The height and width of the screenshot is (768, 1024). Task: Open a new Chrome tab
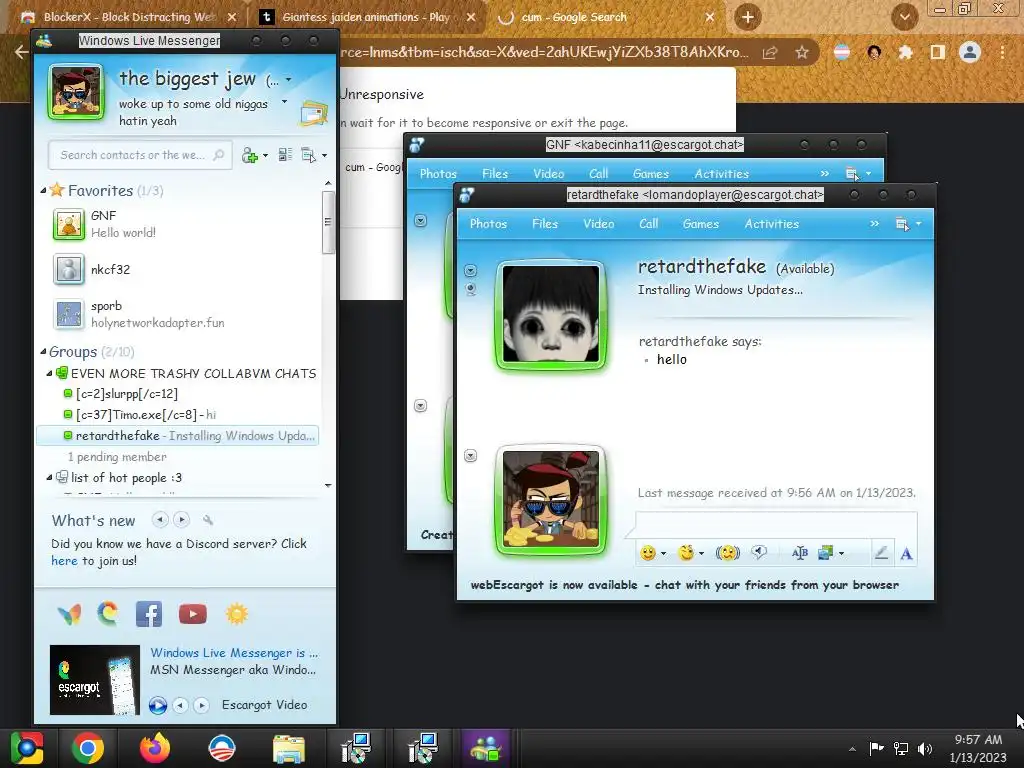click(x=748, y=18)
